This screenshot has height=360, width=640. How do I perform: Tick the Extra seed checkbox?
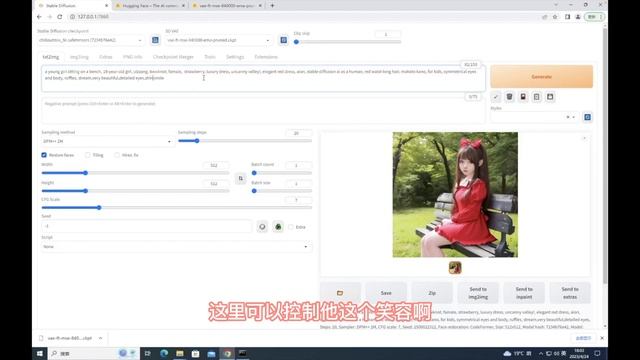point(291,227)
